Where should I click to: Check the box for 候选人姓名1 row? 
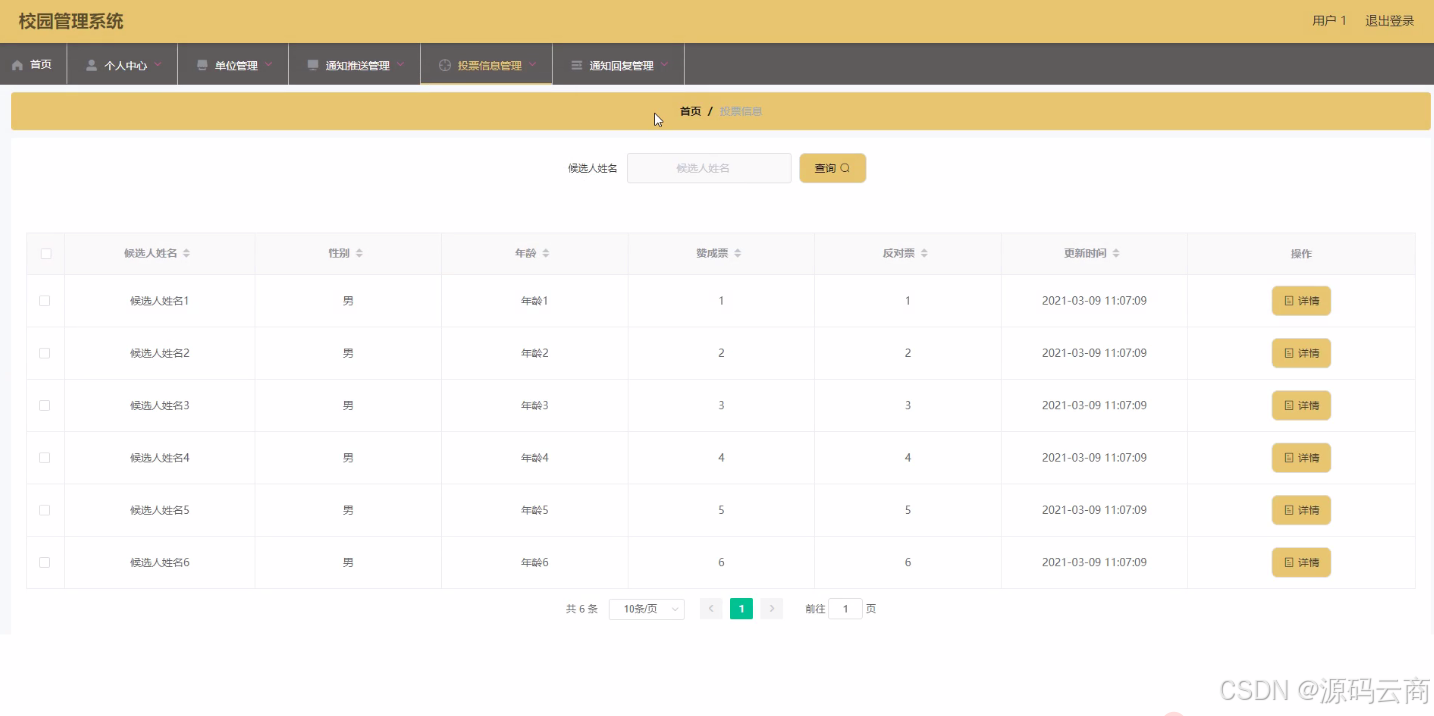tap(45, 301)
